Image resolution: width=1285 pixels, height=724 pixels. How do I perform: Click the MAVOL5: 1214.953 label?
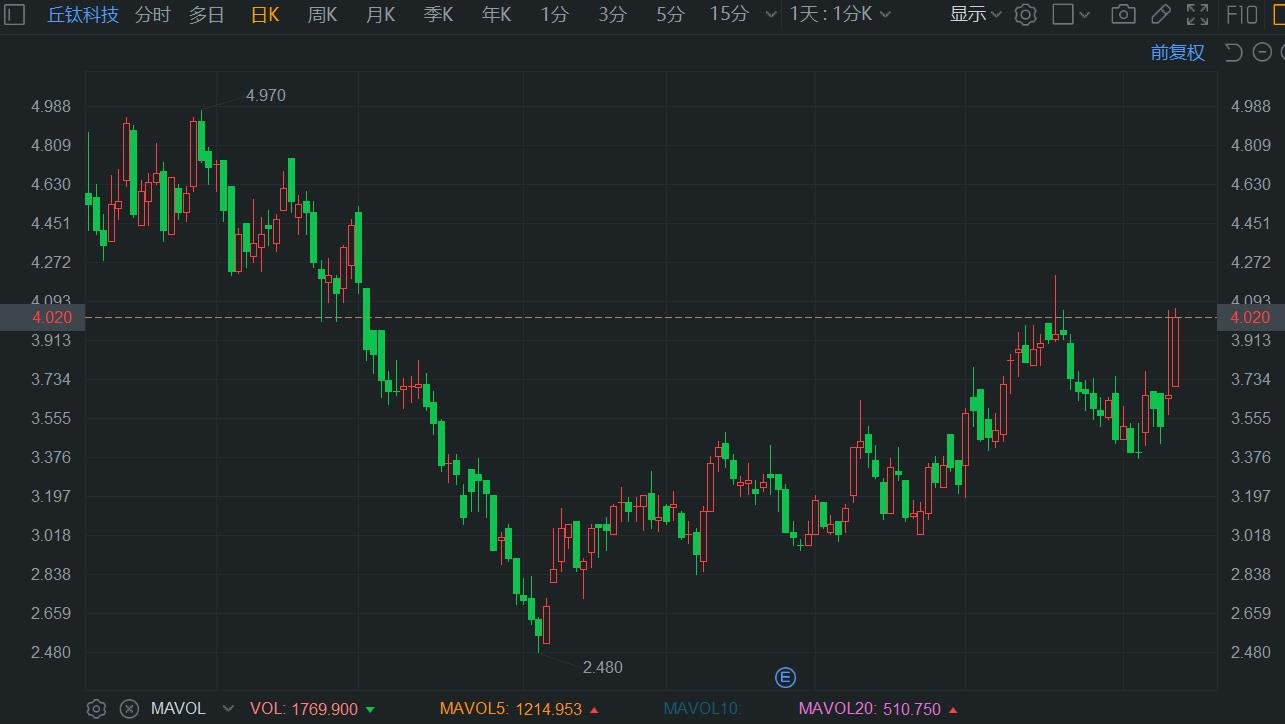click(510, 709)
